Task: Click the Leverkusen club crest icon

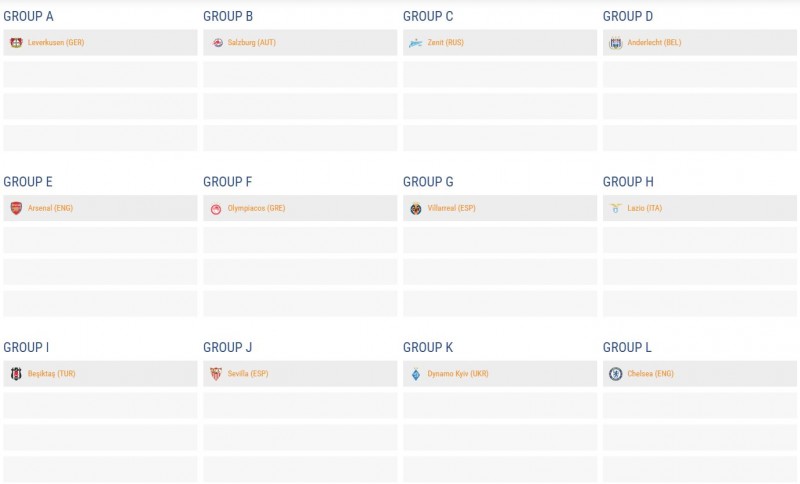Action: (16, 43)
